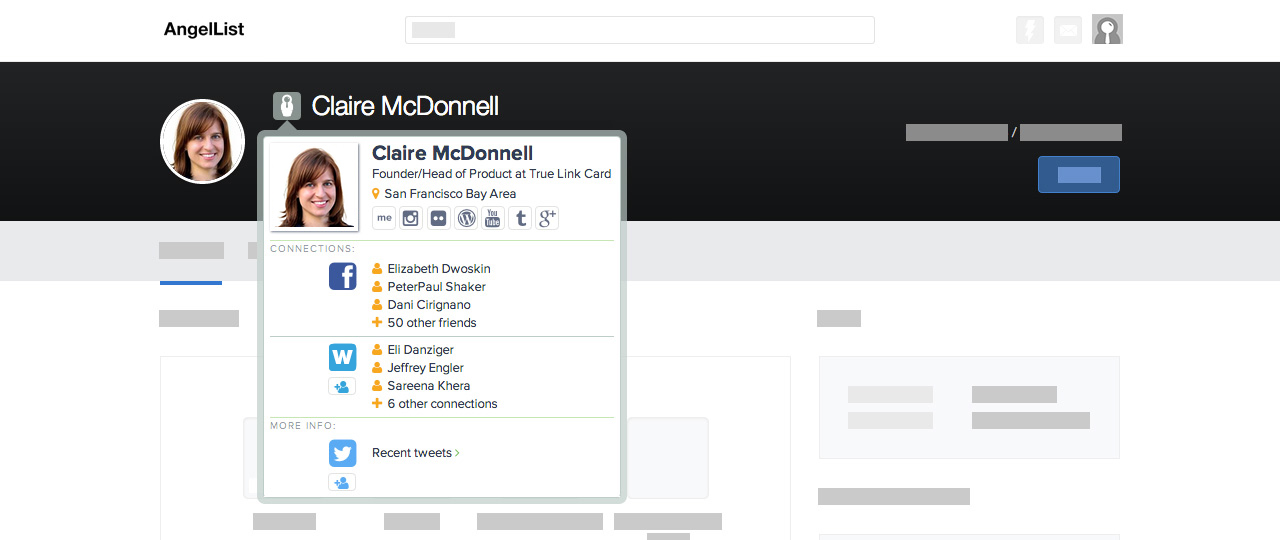This screenshot has height=540, width=1280.
Task: Click the Flickr icon in the card
Action: pos(438,219)
